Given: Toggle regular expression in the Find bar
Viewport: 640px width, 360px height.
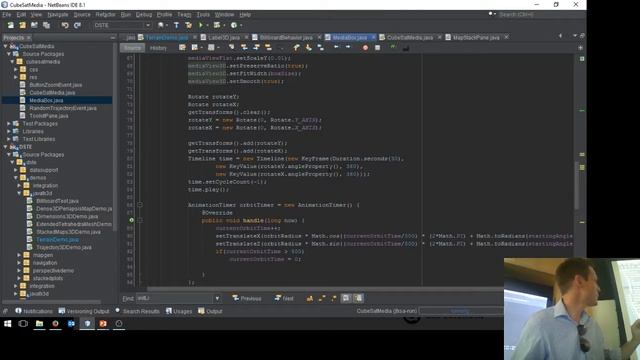Looking at the screenshot, I should click(334, 298).
